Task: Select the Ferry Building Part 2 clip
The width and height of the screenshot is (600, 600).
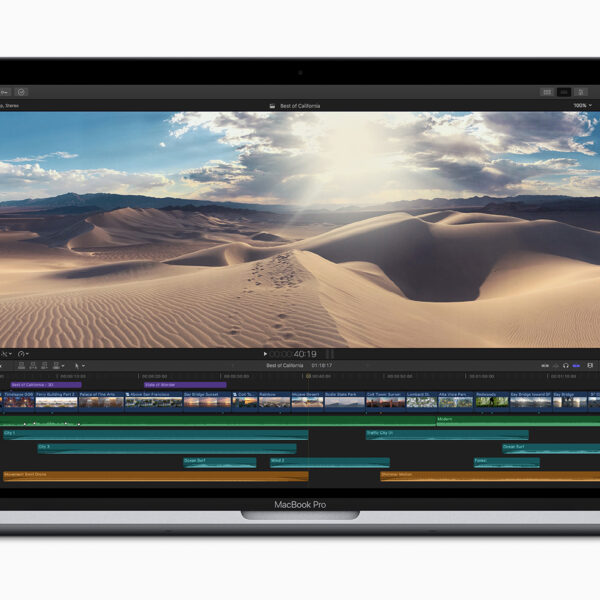Action: tap(57, 402)
